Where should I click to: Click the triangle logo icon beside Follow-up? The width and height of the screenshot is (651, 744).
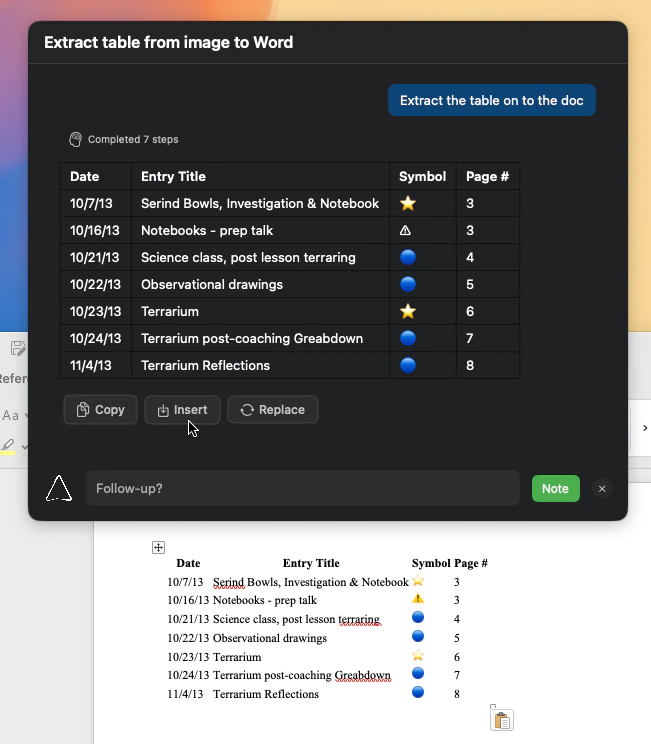59,488
